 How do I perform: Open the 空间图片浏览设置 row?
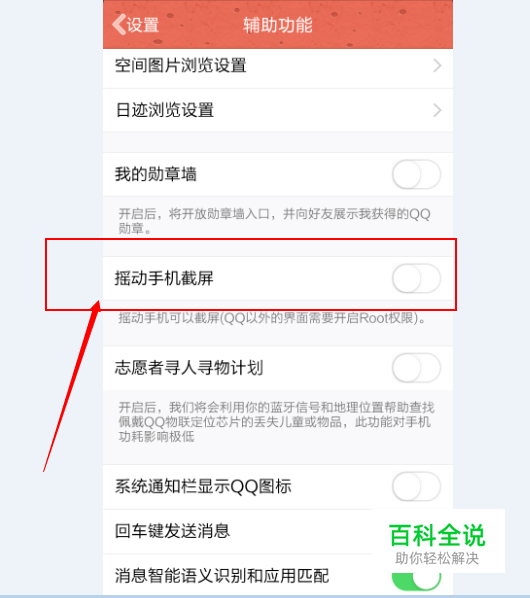(x=278, y=66)
